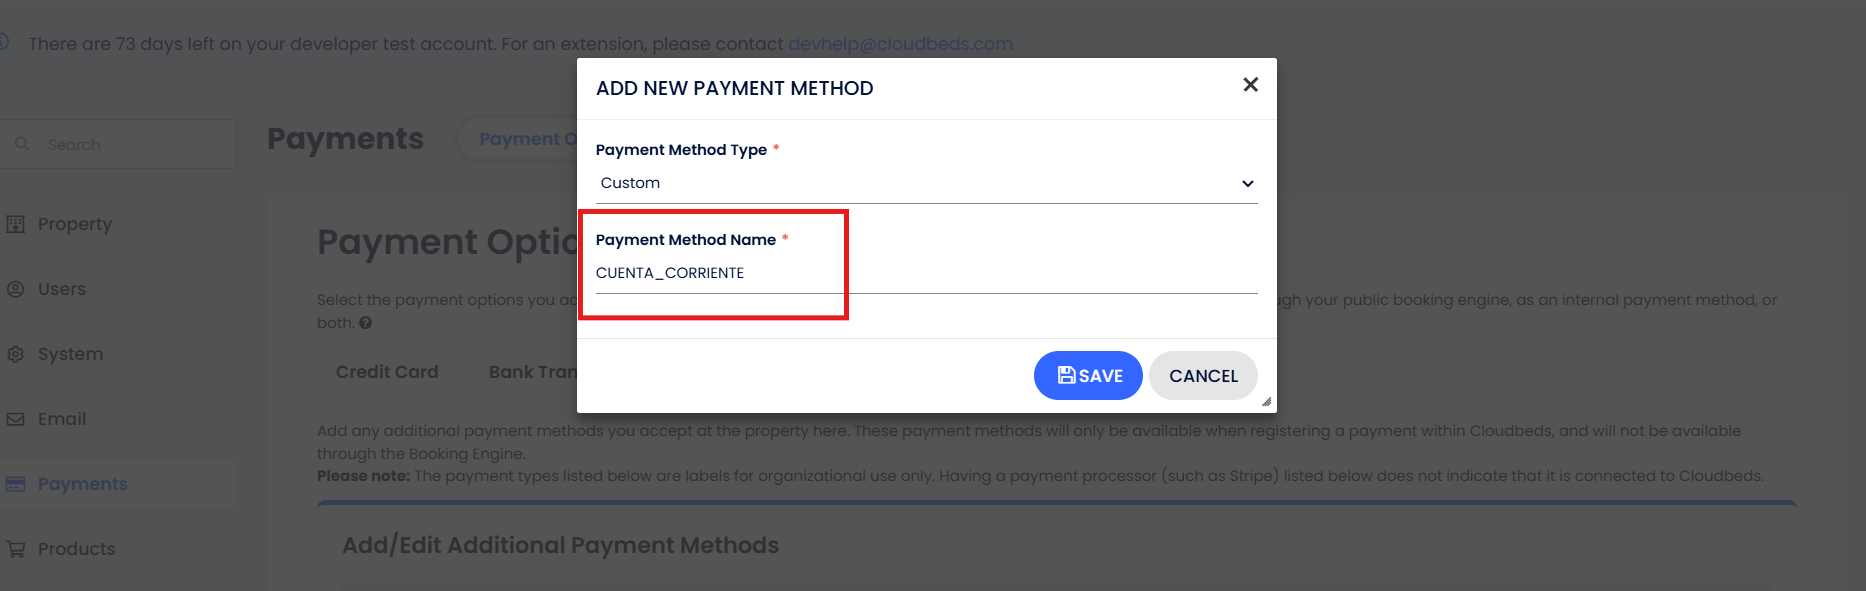Click the magnifier icon in the search box
Screen dimensions: 1866x591
(x=22, y=144)
